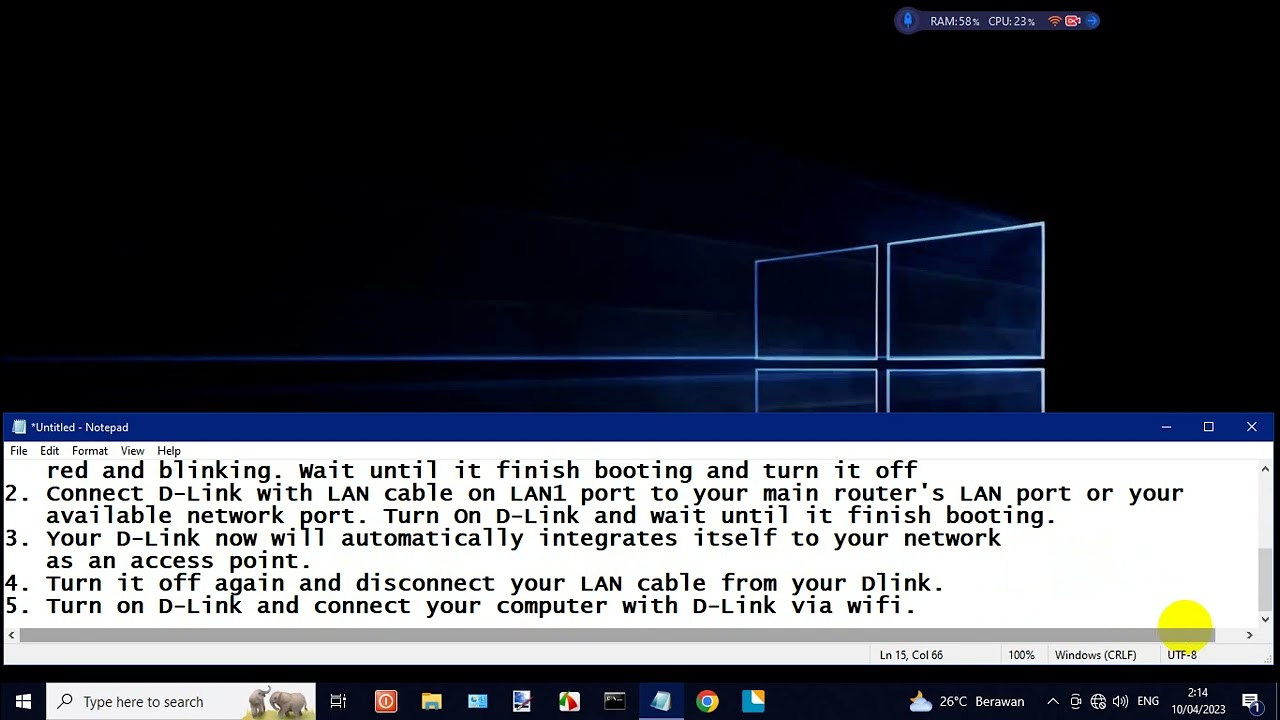1280x720 pixels.
Task: Open the Format menu
Action: tap(90, 451)
